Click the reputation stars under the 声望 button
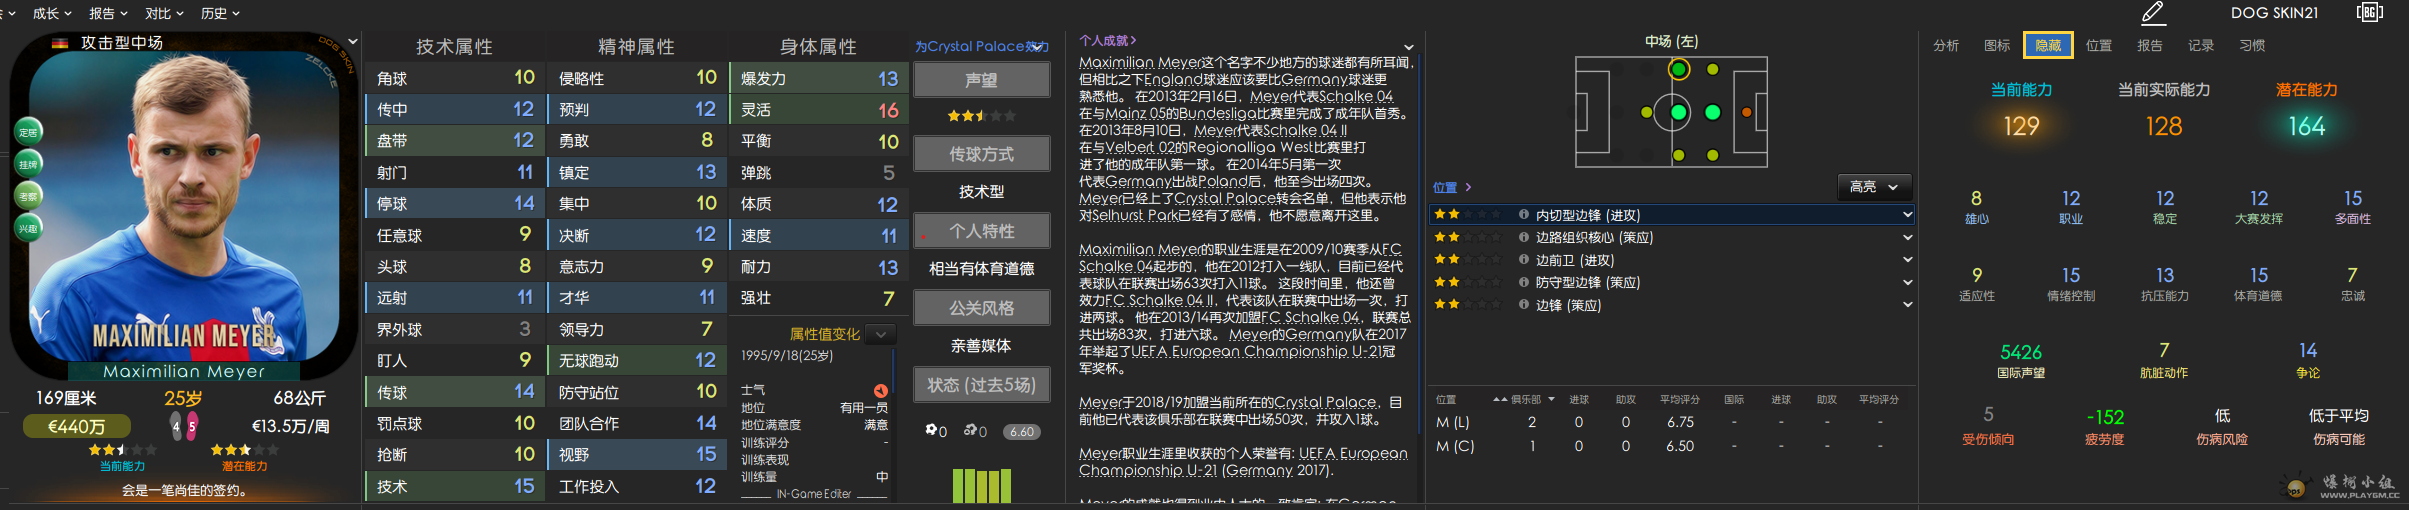This screenshot has height=510, width=2409. click(x=981, y=116)
